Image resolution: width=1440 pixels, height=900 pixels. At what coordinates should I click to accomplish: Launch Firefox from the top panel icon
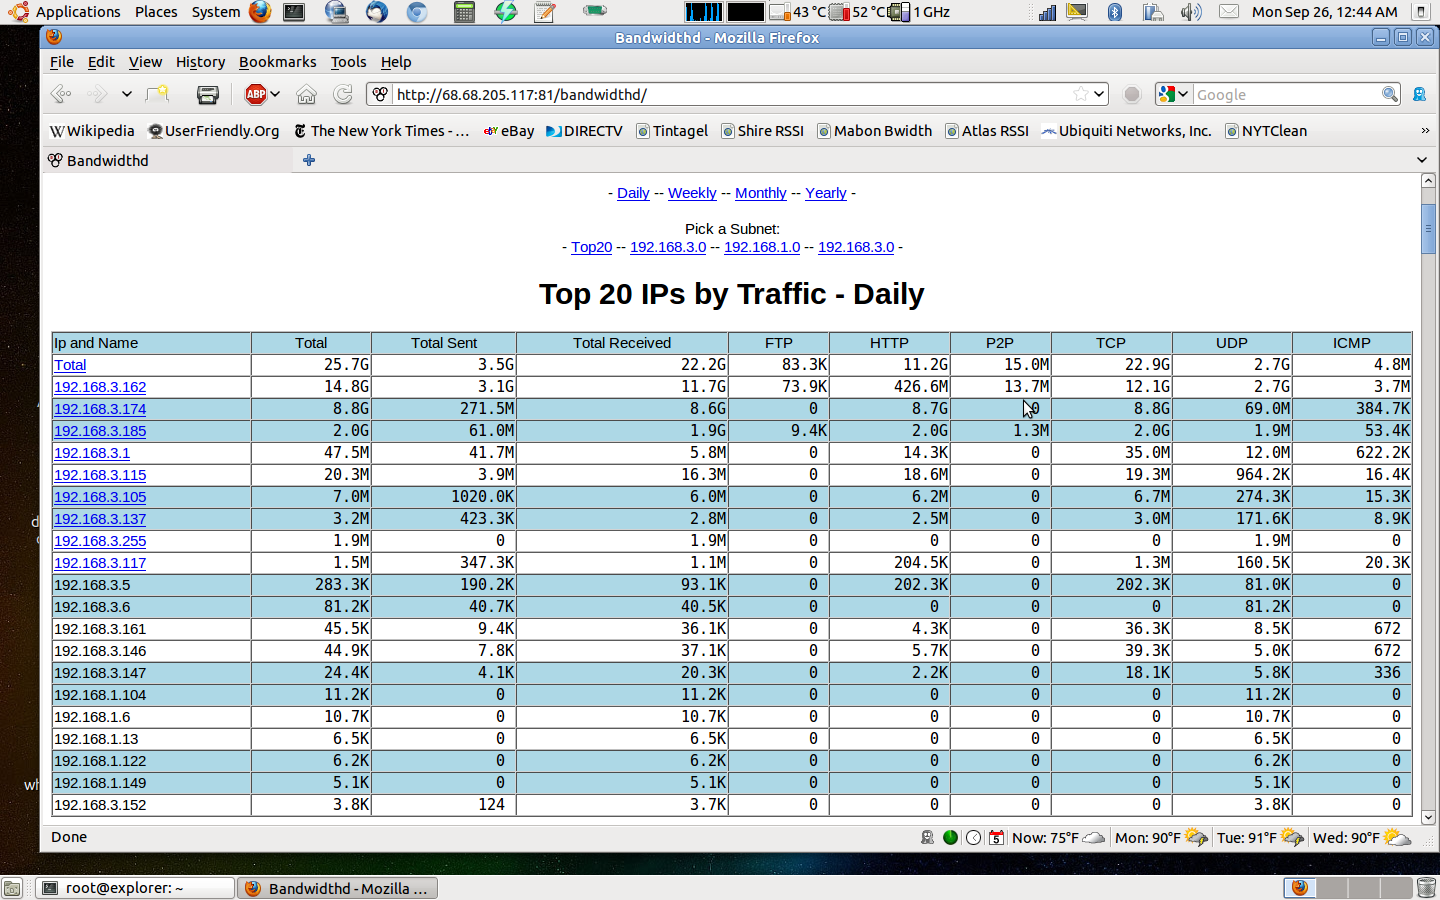(260, 12)
